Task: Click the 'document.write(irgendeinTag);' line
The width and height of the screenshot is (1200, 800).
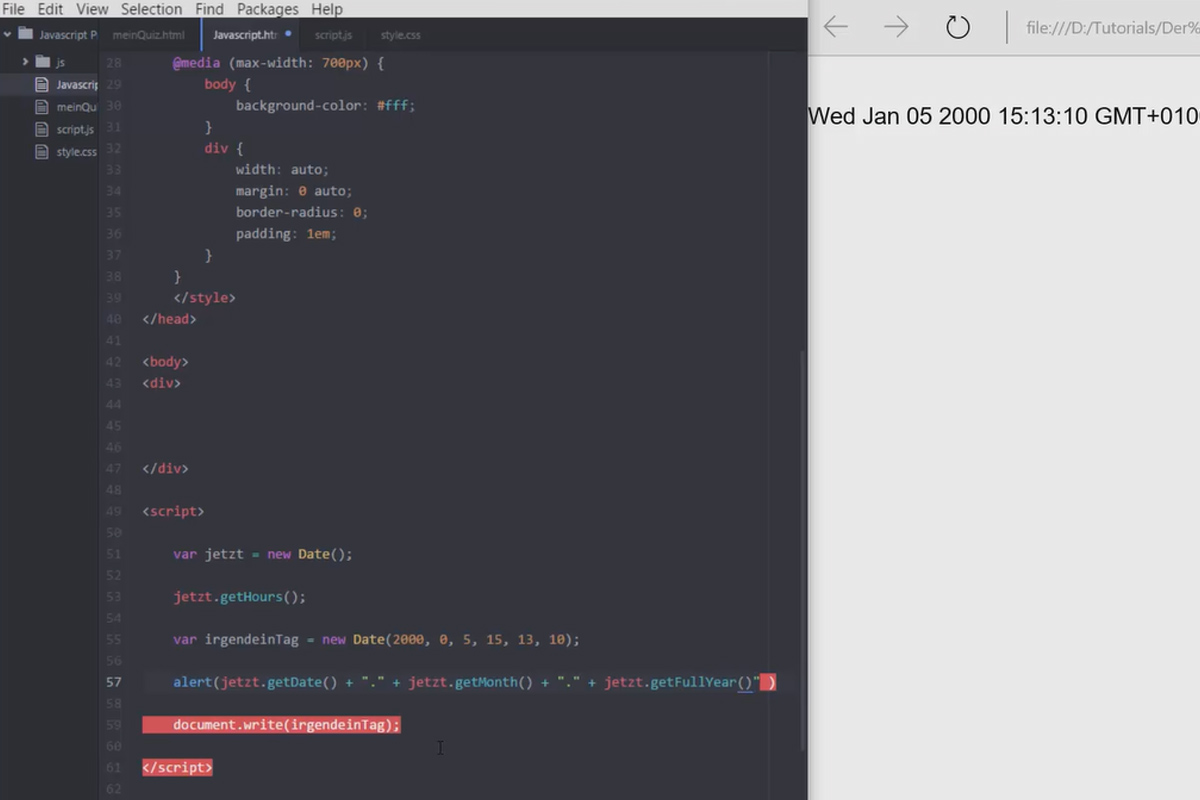Action: 286,725
